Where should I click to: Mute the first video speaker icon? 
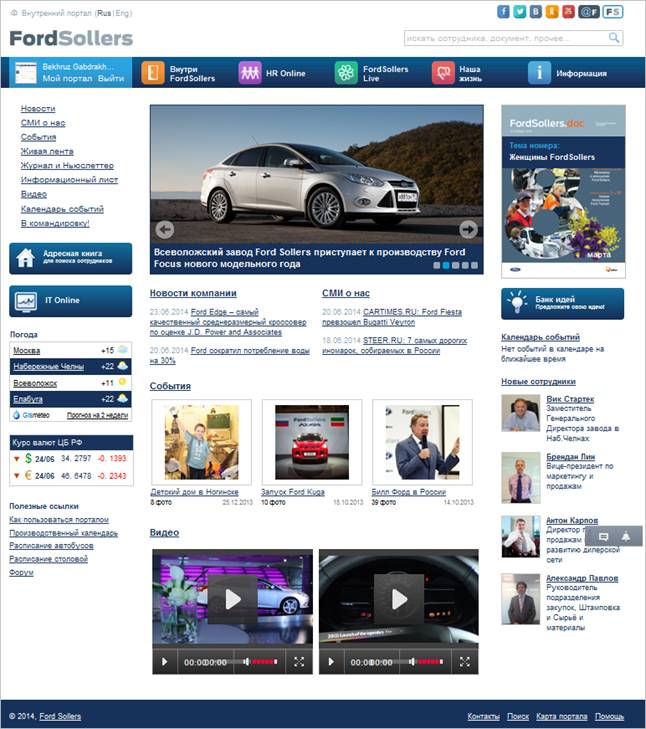pyautogui.click(x=246, y=662)
